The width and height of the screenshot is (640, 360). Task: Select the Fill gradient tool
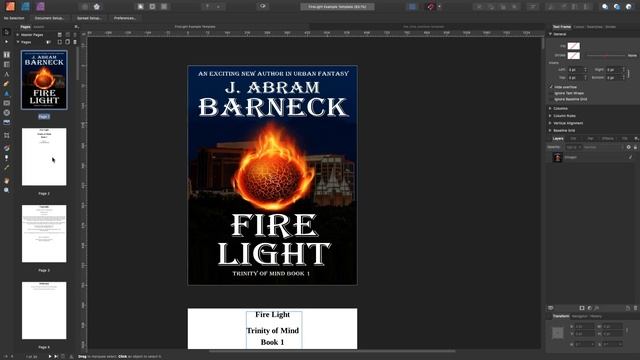(7, 148)
